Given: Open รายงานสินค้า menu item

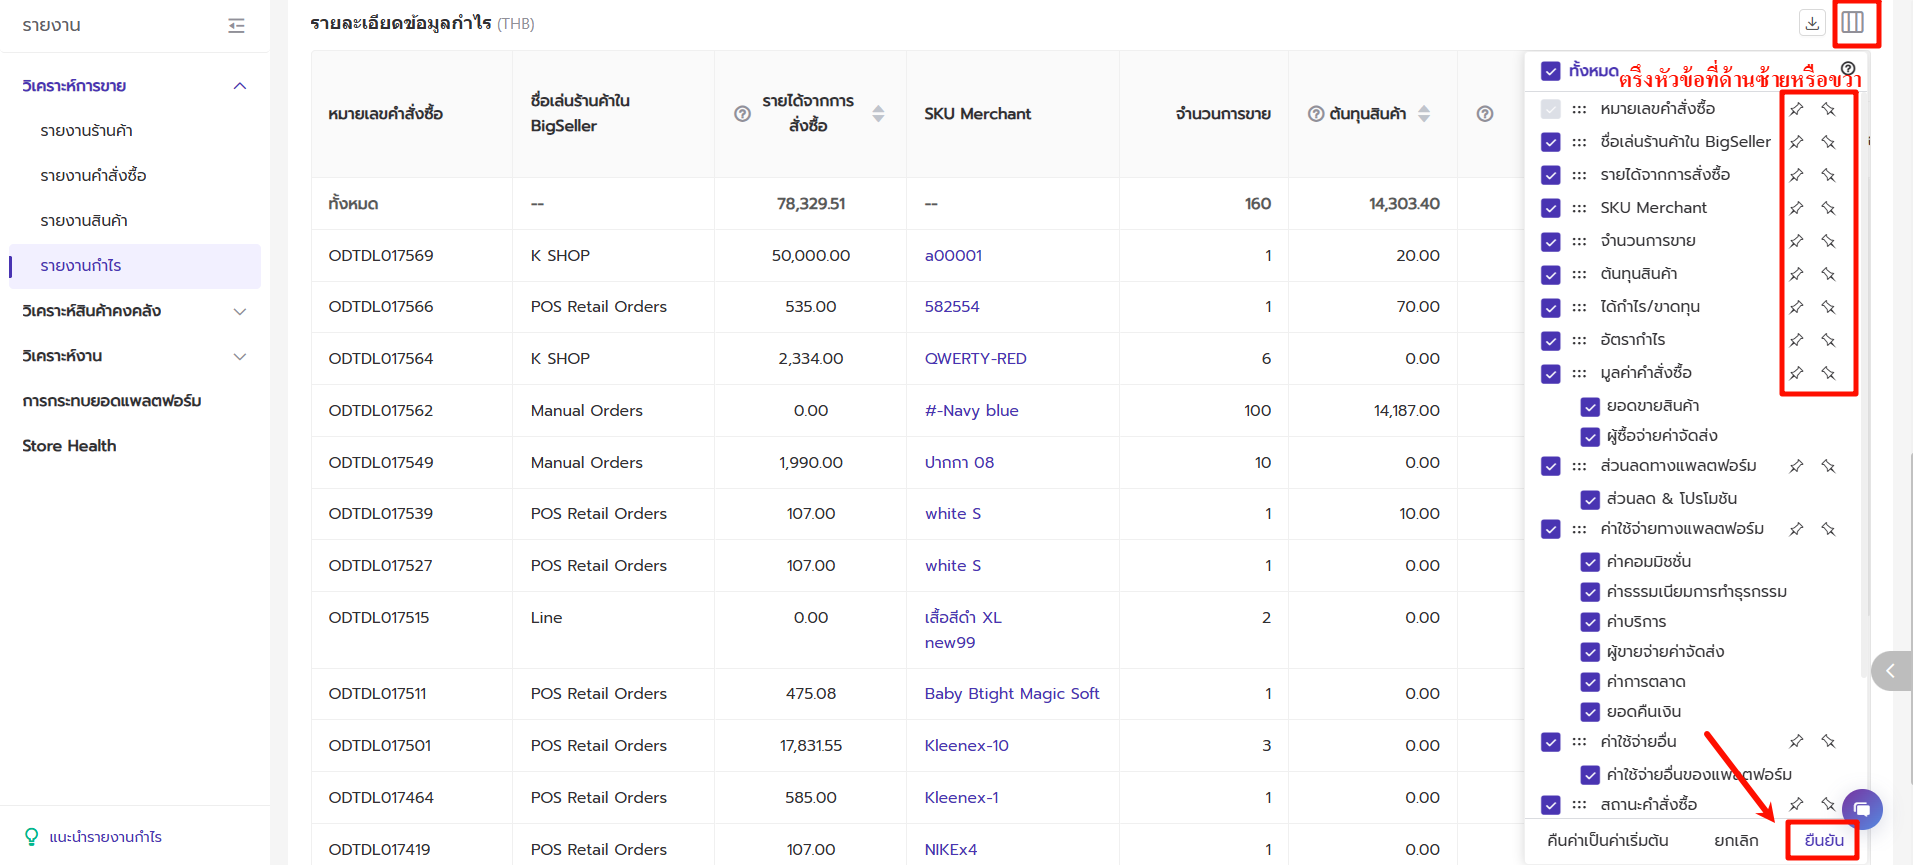Looking at the screenshot, I should click(84, 221).
